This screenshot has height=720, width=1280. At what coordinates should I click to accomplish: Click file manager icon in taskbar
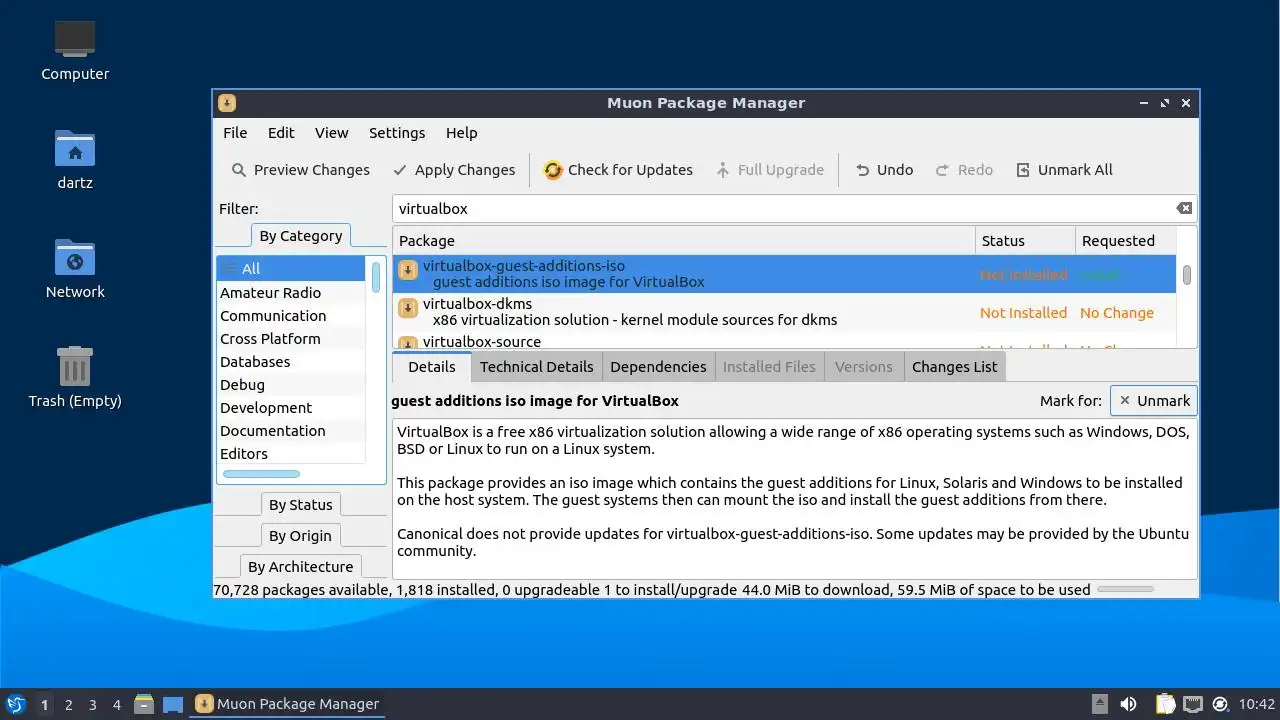tap(144, 704)
